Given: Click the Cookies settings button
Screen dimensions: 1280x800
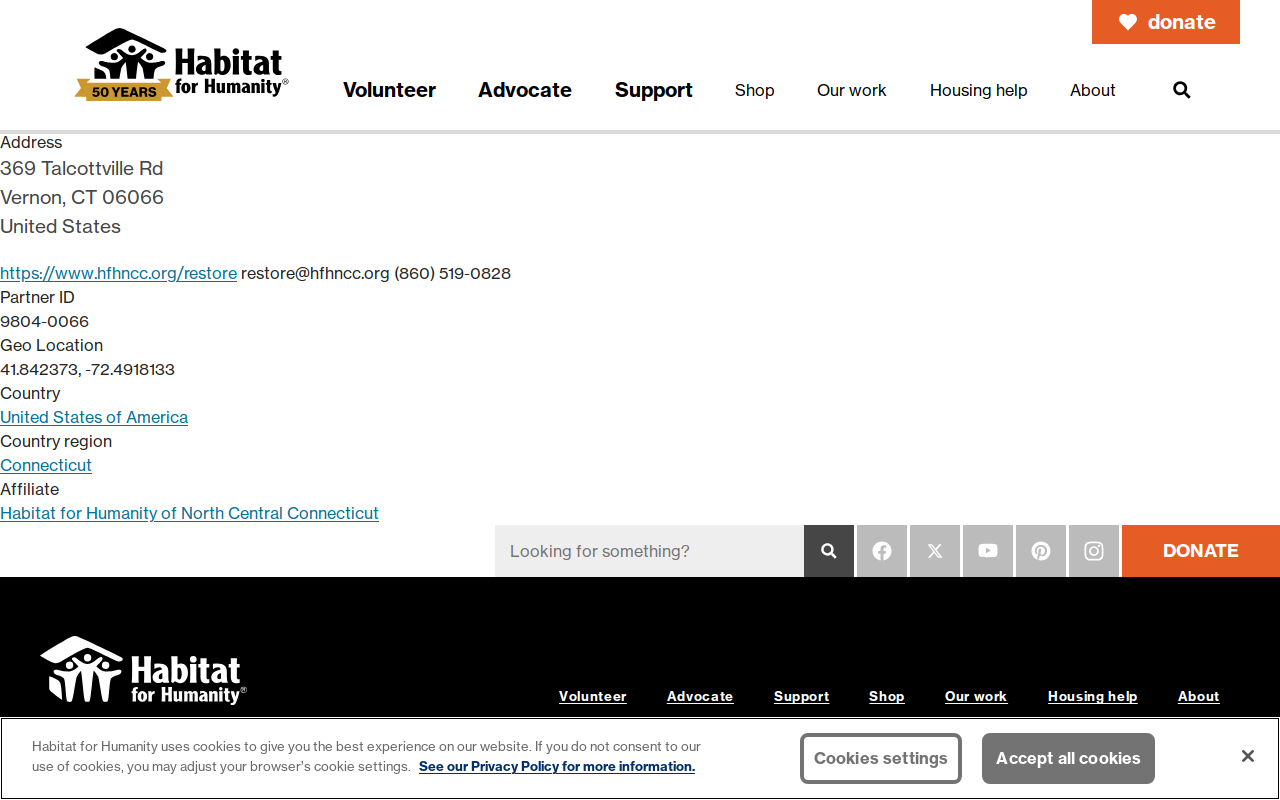Looking at the screenshot, I should pos(881,758).
